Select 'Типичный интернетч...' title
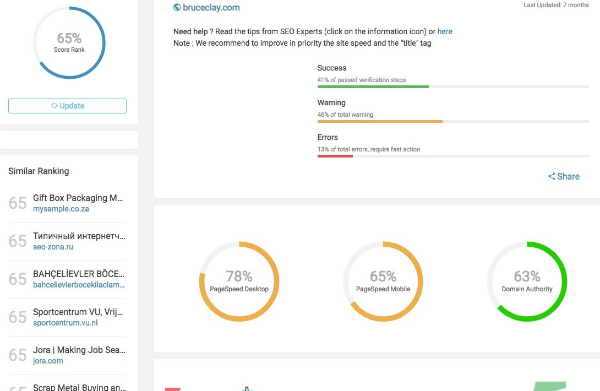Viewport: 600px width, 391px height. [79, 236]
